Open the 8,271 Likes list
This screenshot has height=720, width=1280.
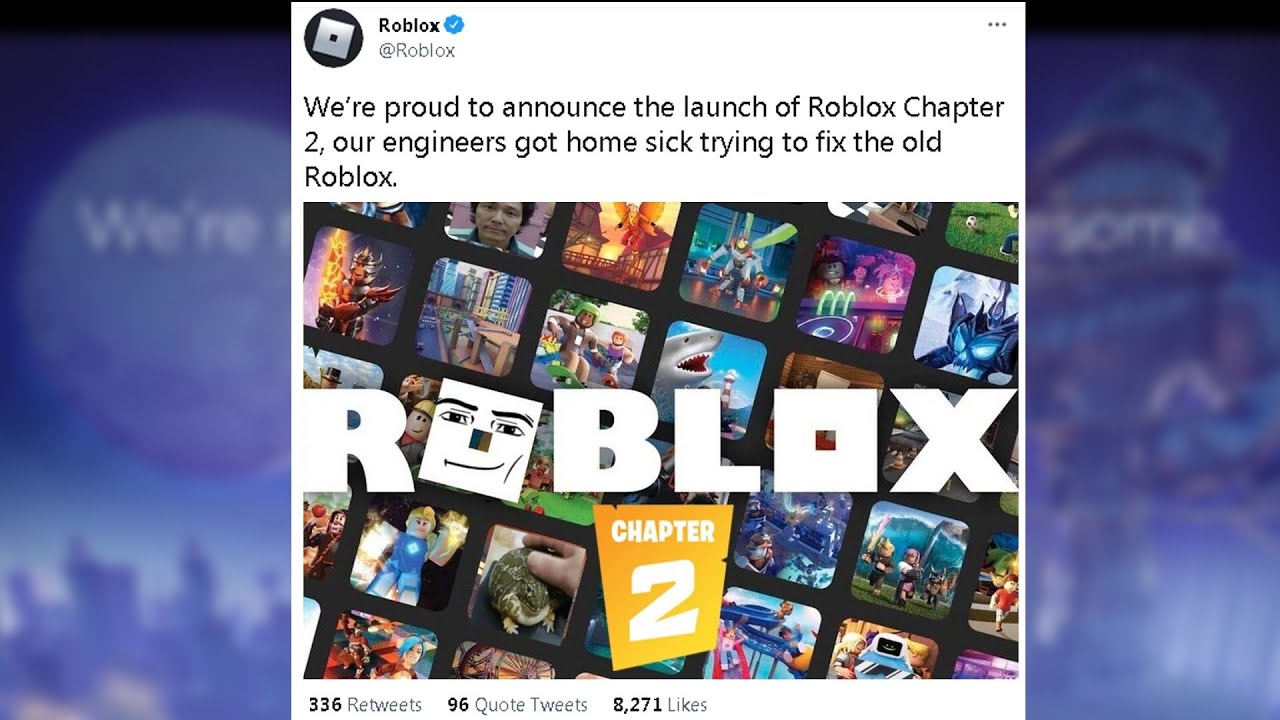tap(660, 704)
